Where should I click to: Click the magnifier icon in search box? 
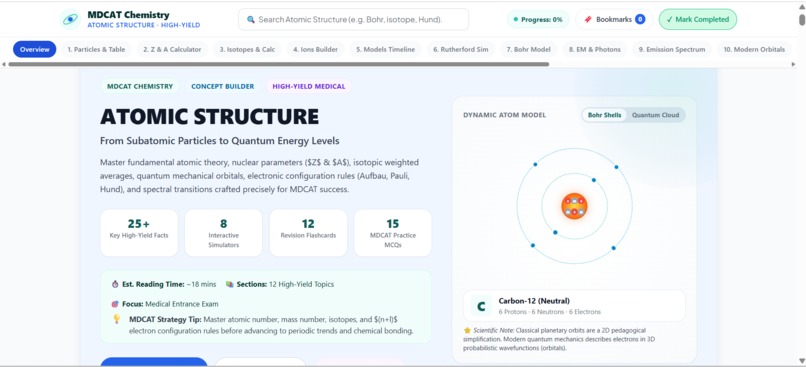tap(251, 20)
